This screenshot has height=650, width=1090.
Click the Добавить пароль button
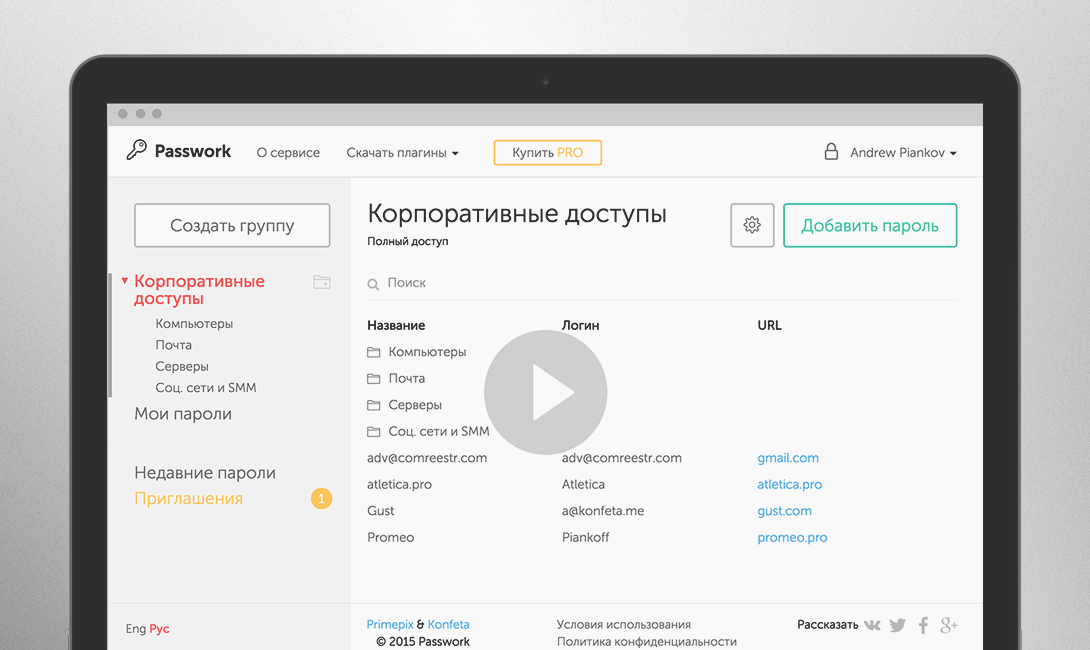(870, 225)
